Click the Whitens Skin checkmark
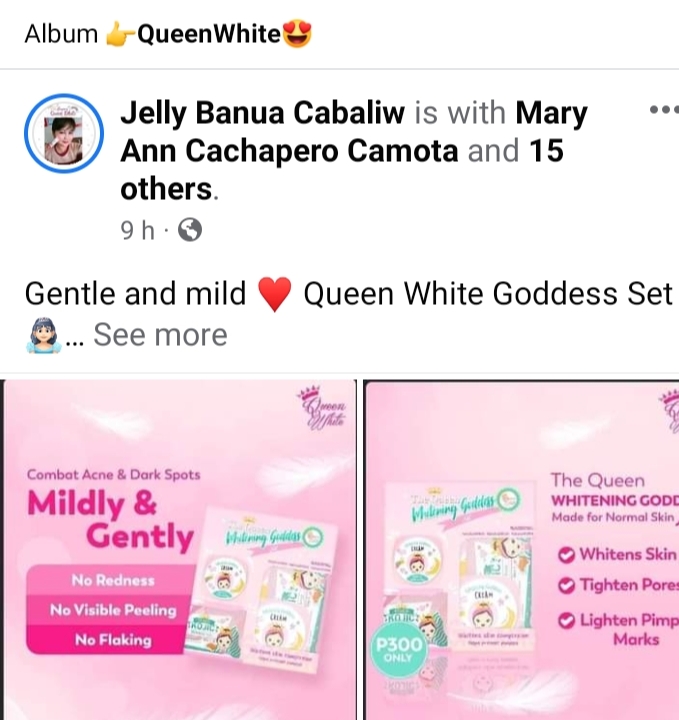 [567, 555]
